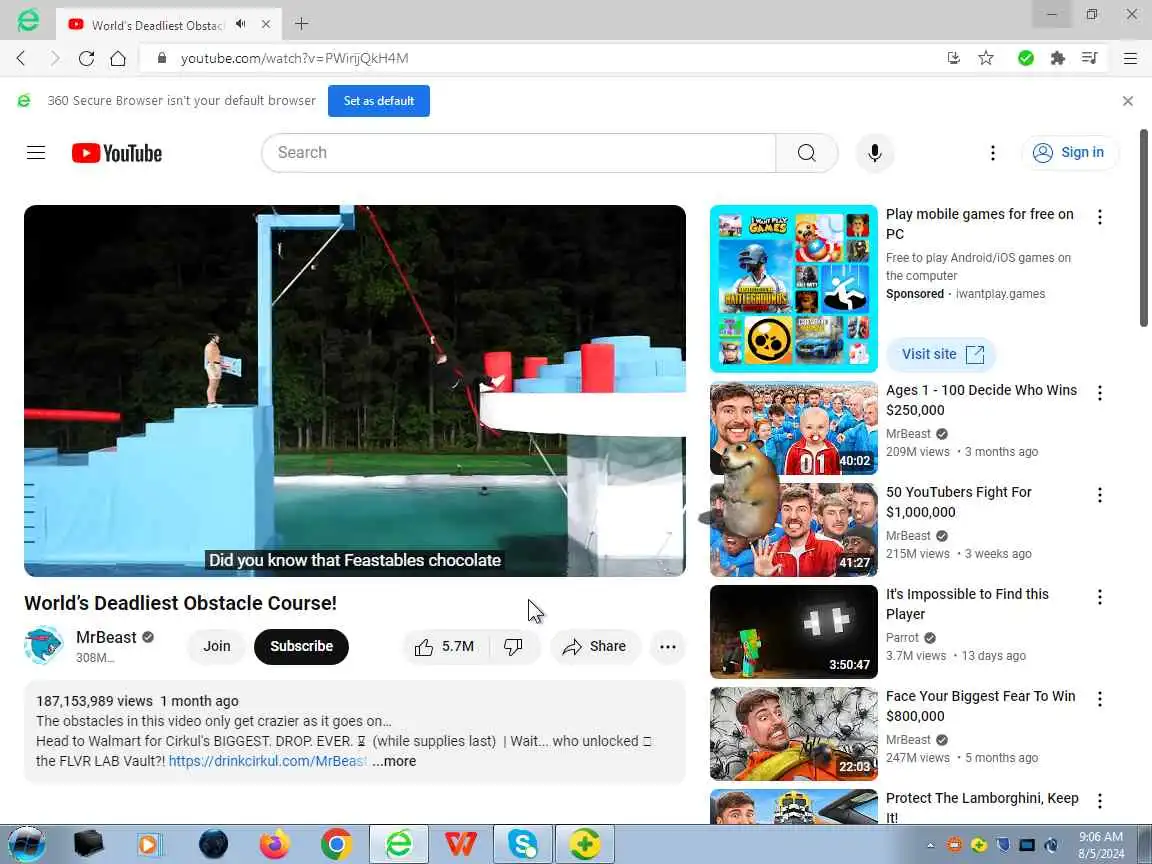Open the Protect The Lamborghini video title

[x=982, y=807]
